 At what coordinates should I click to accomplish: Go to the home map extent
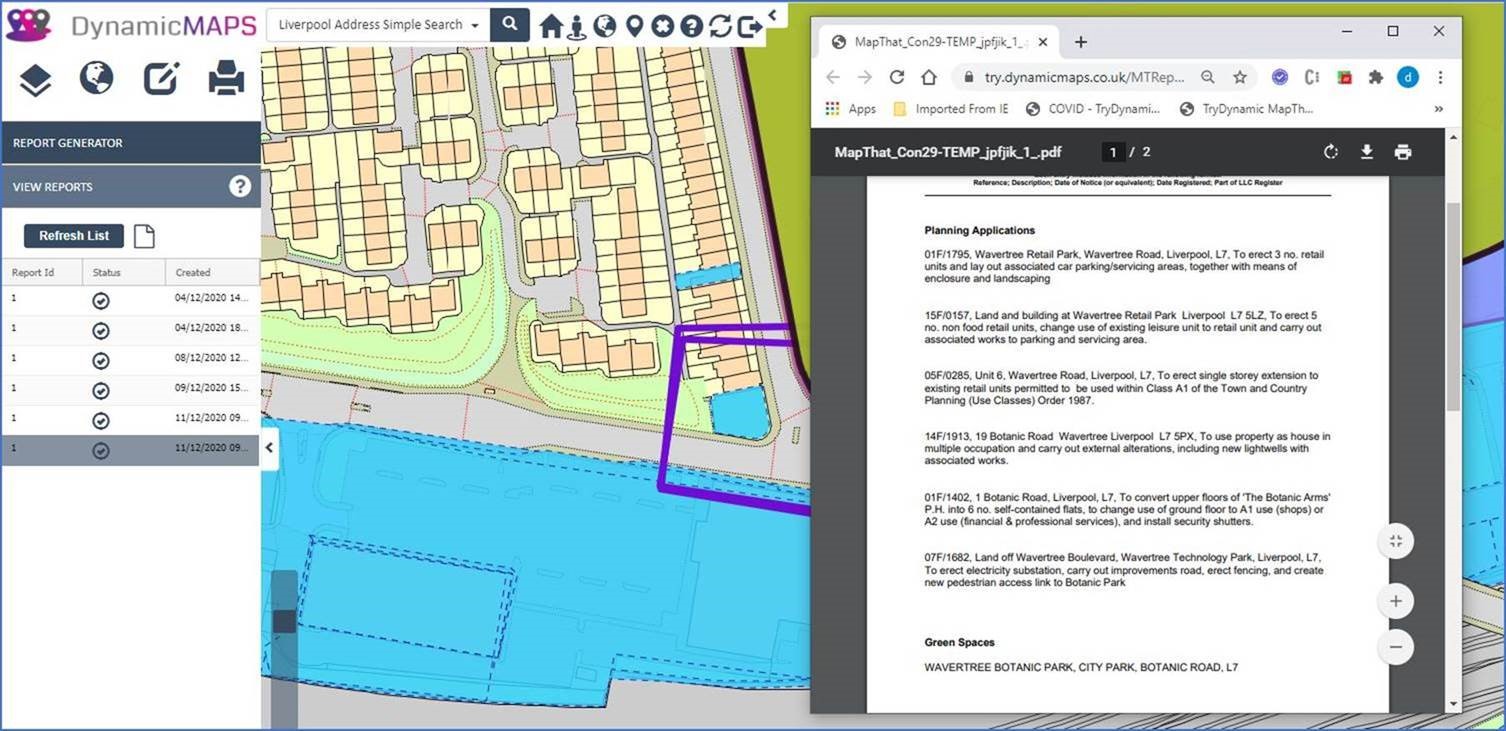point(551,26)
